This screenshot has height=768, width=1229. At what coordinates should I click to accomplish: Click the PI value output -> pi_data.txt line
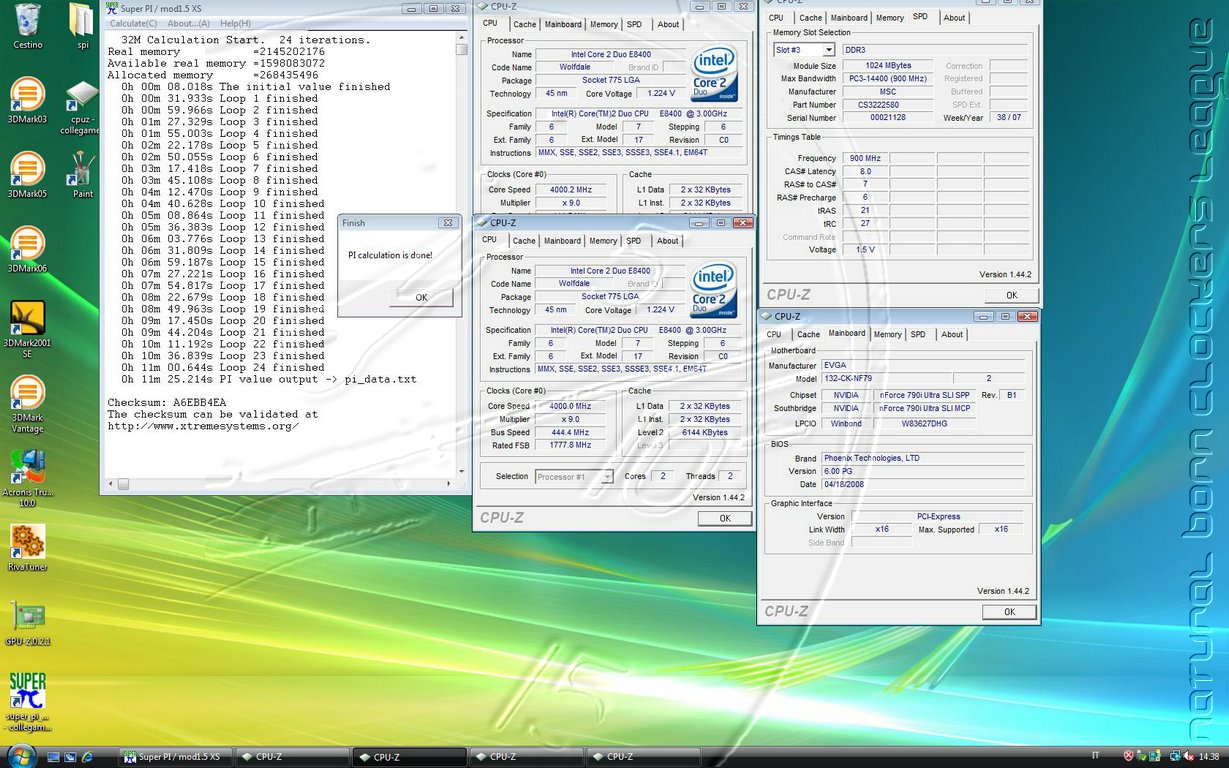(x=269, y=379)
